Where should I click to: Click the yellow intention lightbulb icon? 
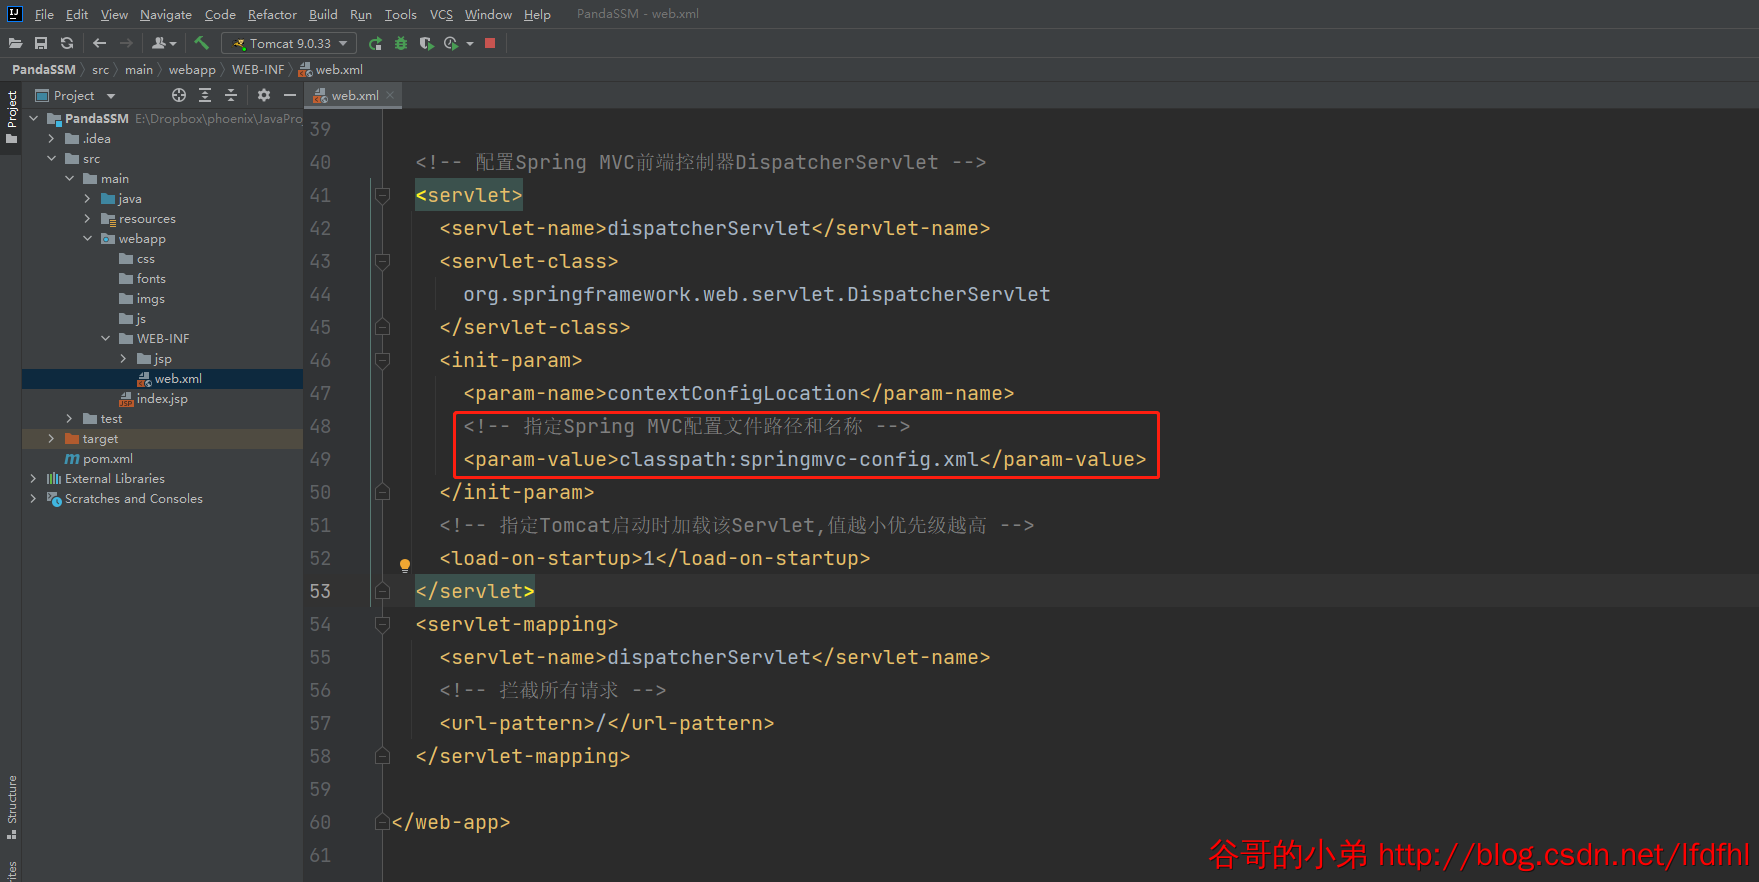point(405,566)
